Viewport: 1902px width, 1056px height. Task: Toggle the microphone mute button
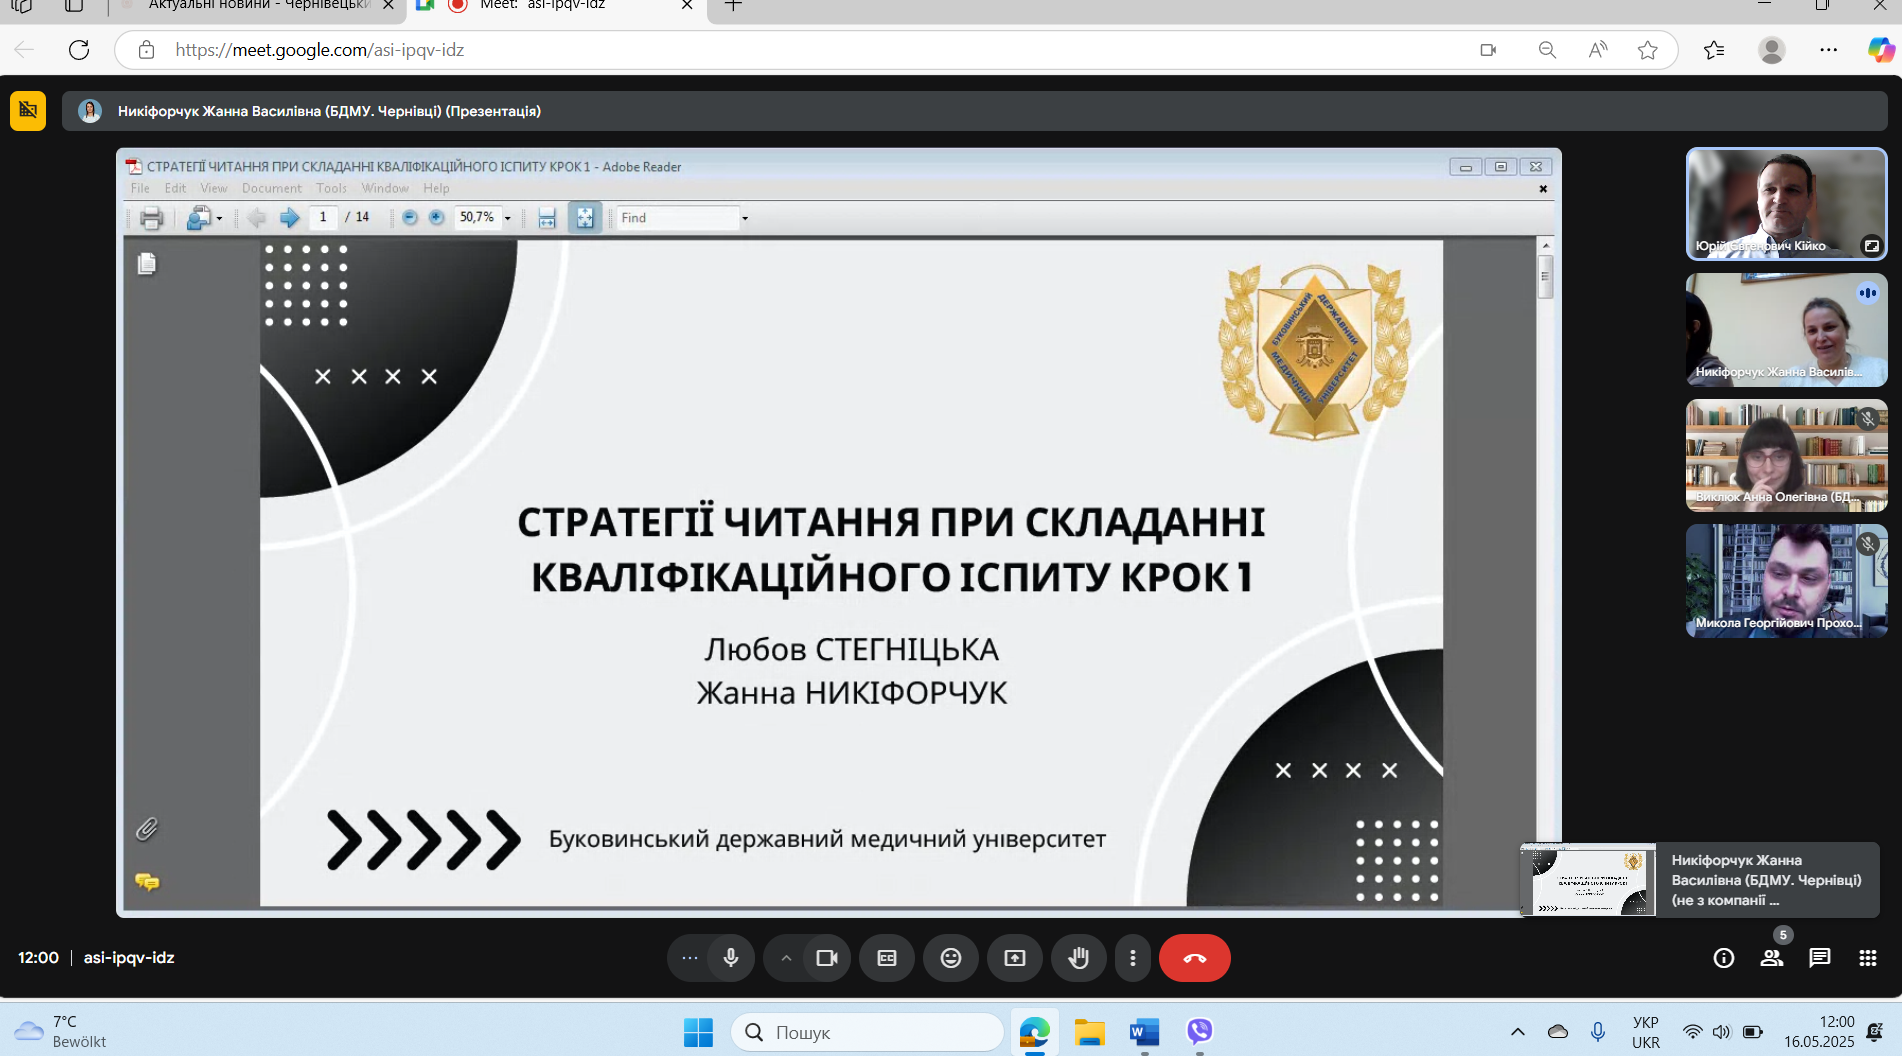[x=731, y=958]
